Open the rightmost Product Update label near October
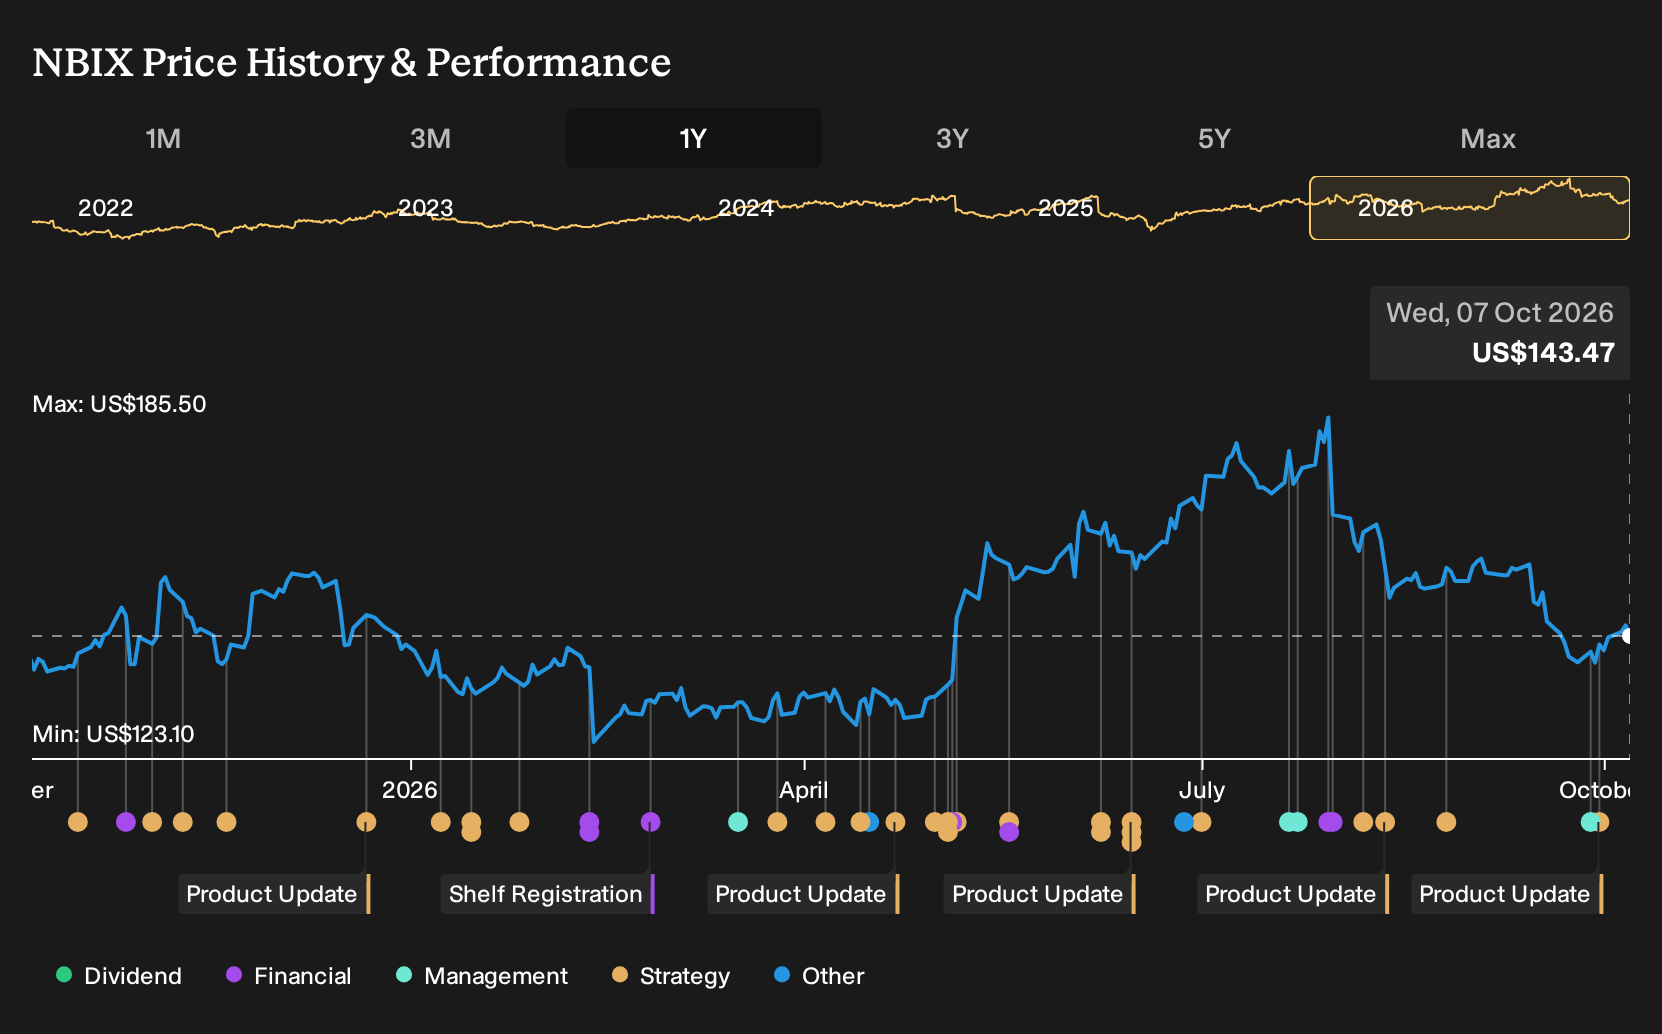The width and height of the screenshot is (1662, 1034). click(1507, 894)
